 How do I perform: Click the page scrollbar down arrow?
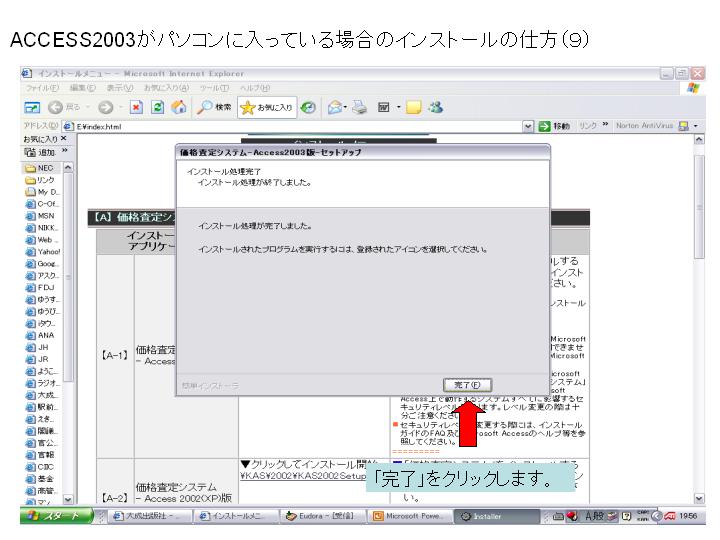click(x=699, y=499)
